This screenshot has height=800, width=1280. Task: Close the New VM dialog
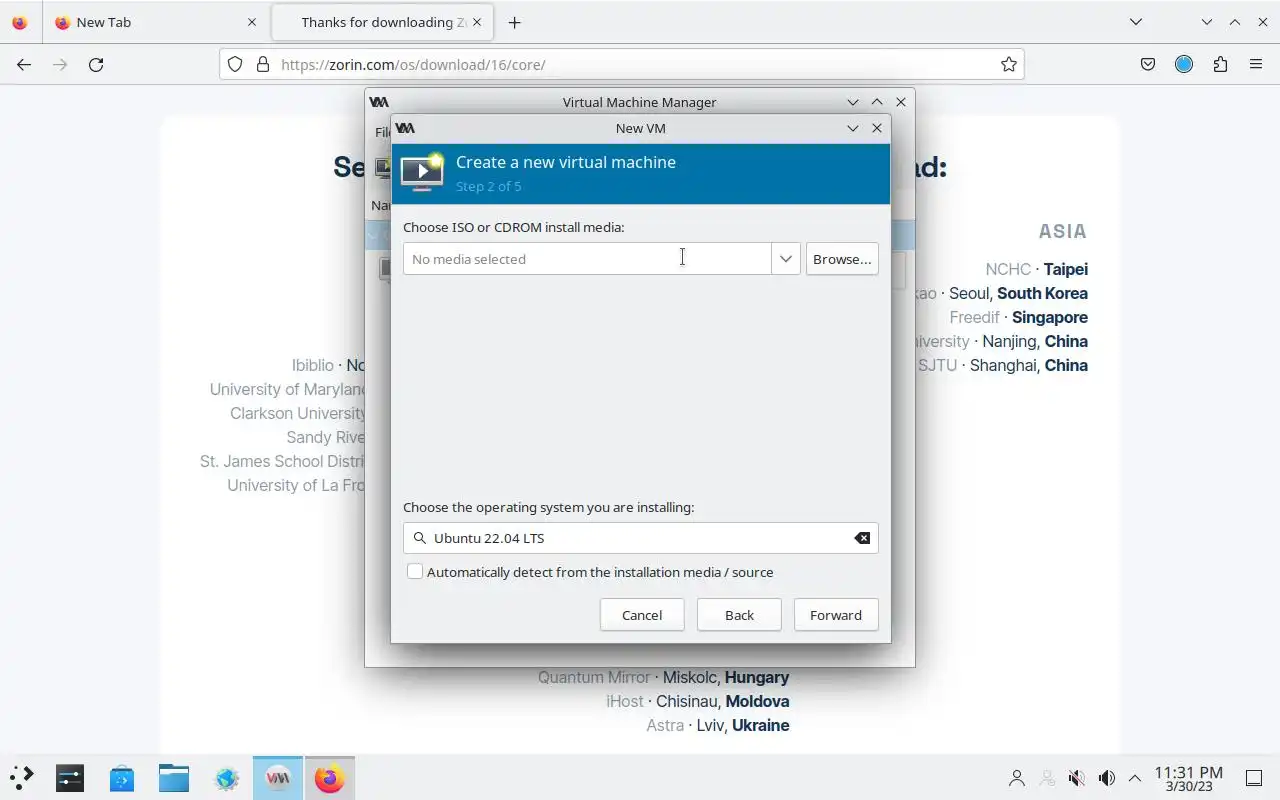click(877, 128)
